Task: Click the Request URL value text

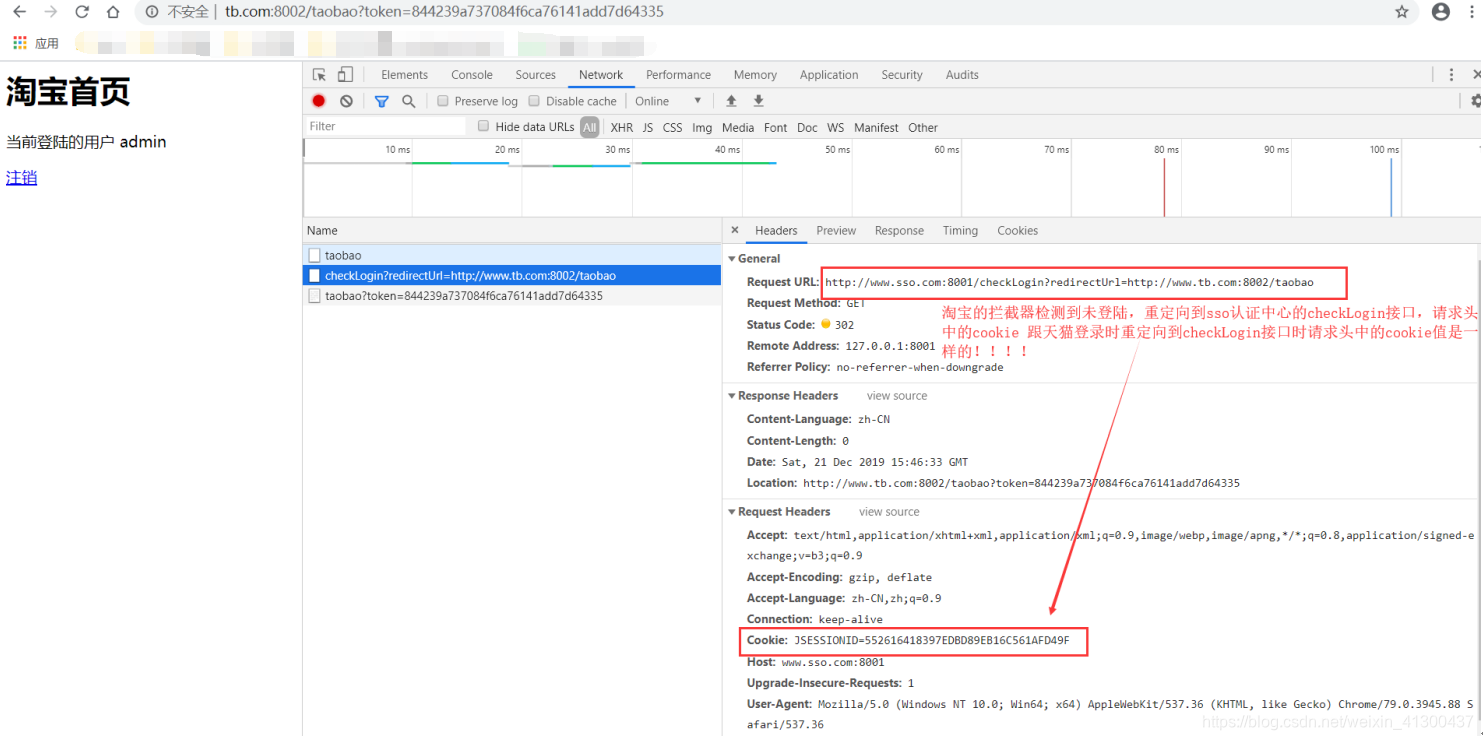Action: coord(1069,282)
